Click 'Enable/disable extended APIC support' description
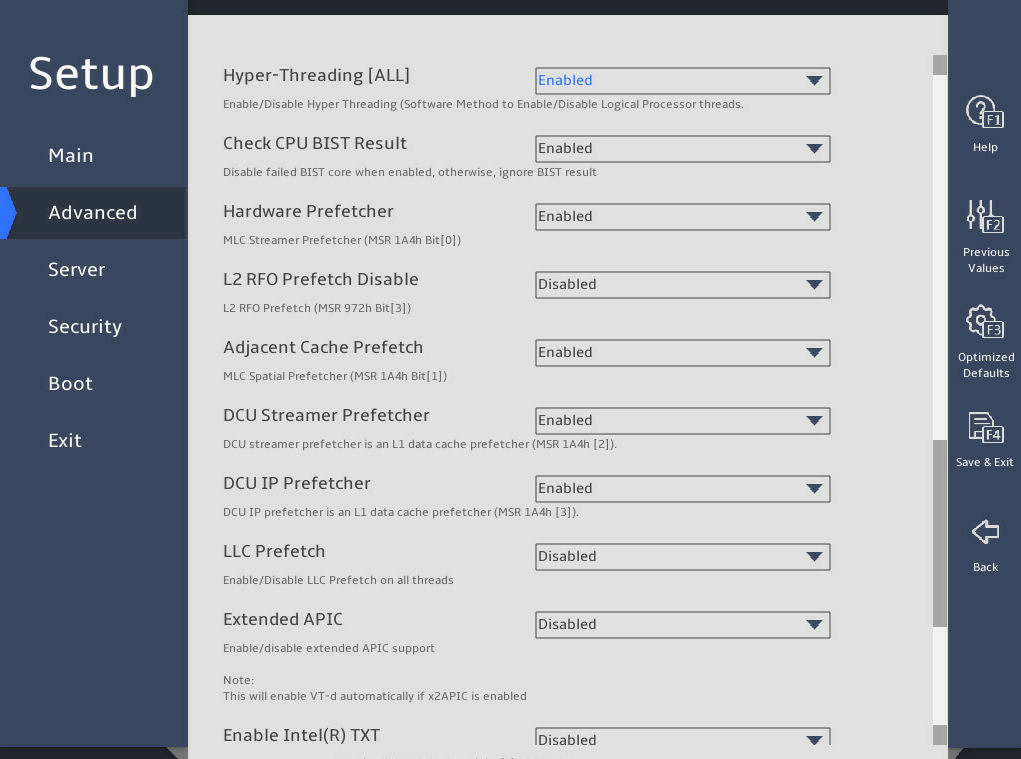The width and height of the screenshot is (1021, 759). (x=329, y=648)
